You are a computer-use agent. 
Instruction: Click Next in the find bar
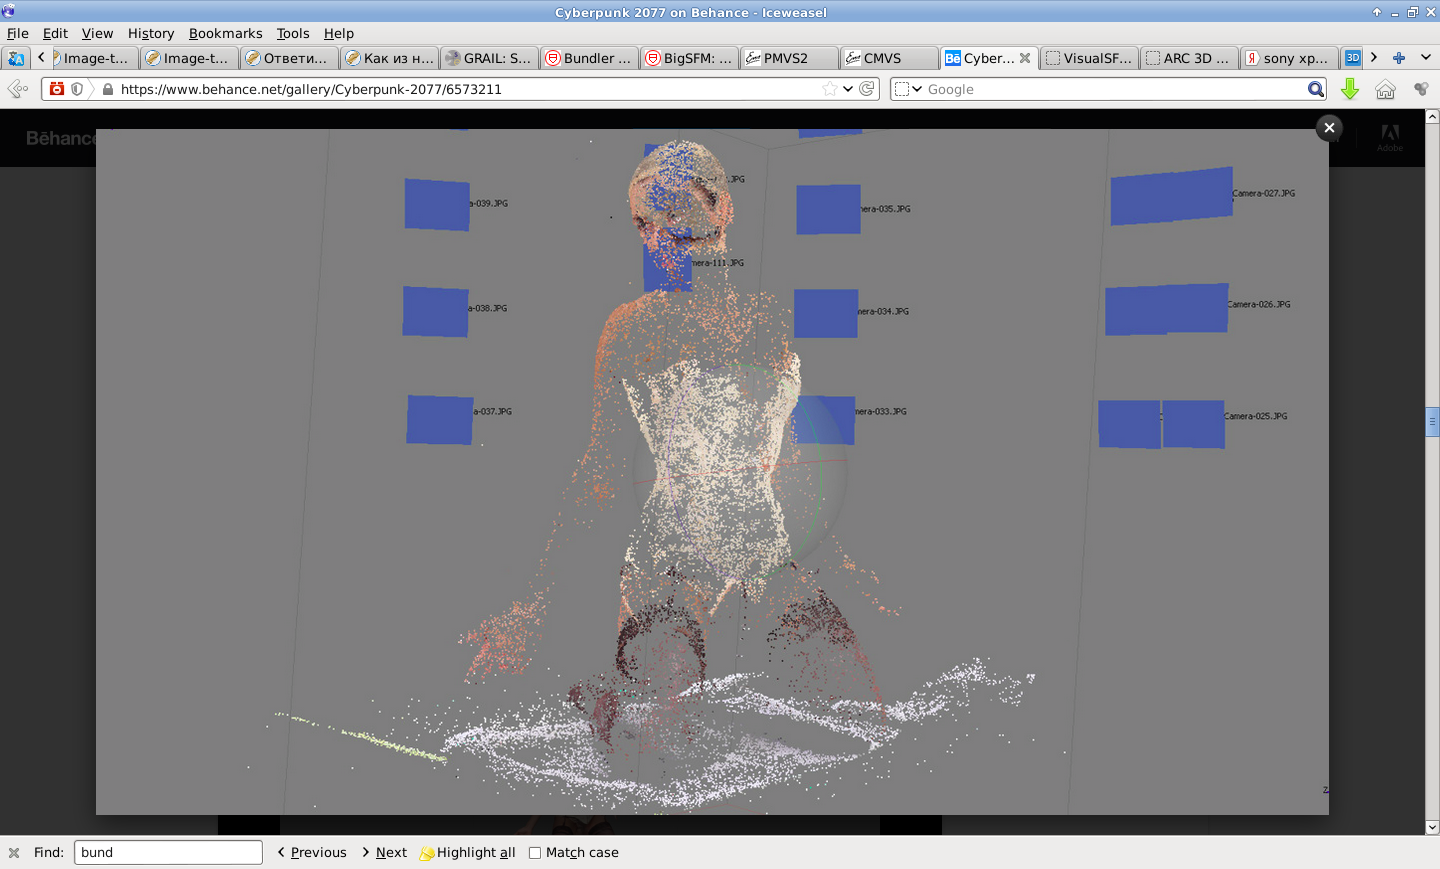click(385, 853)
